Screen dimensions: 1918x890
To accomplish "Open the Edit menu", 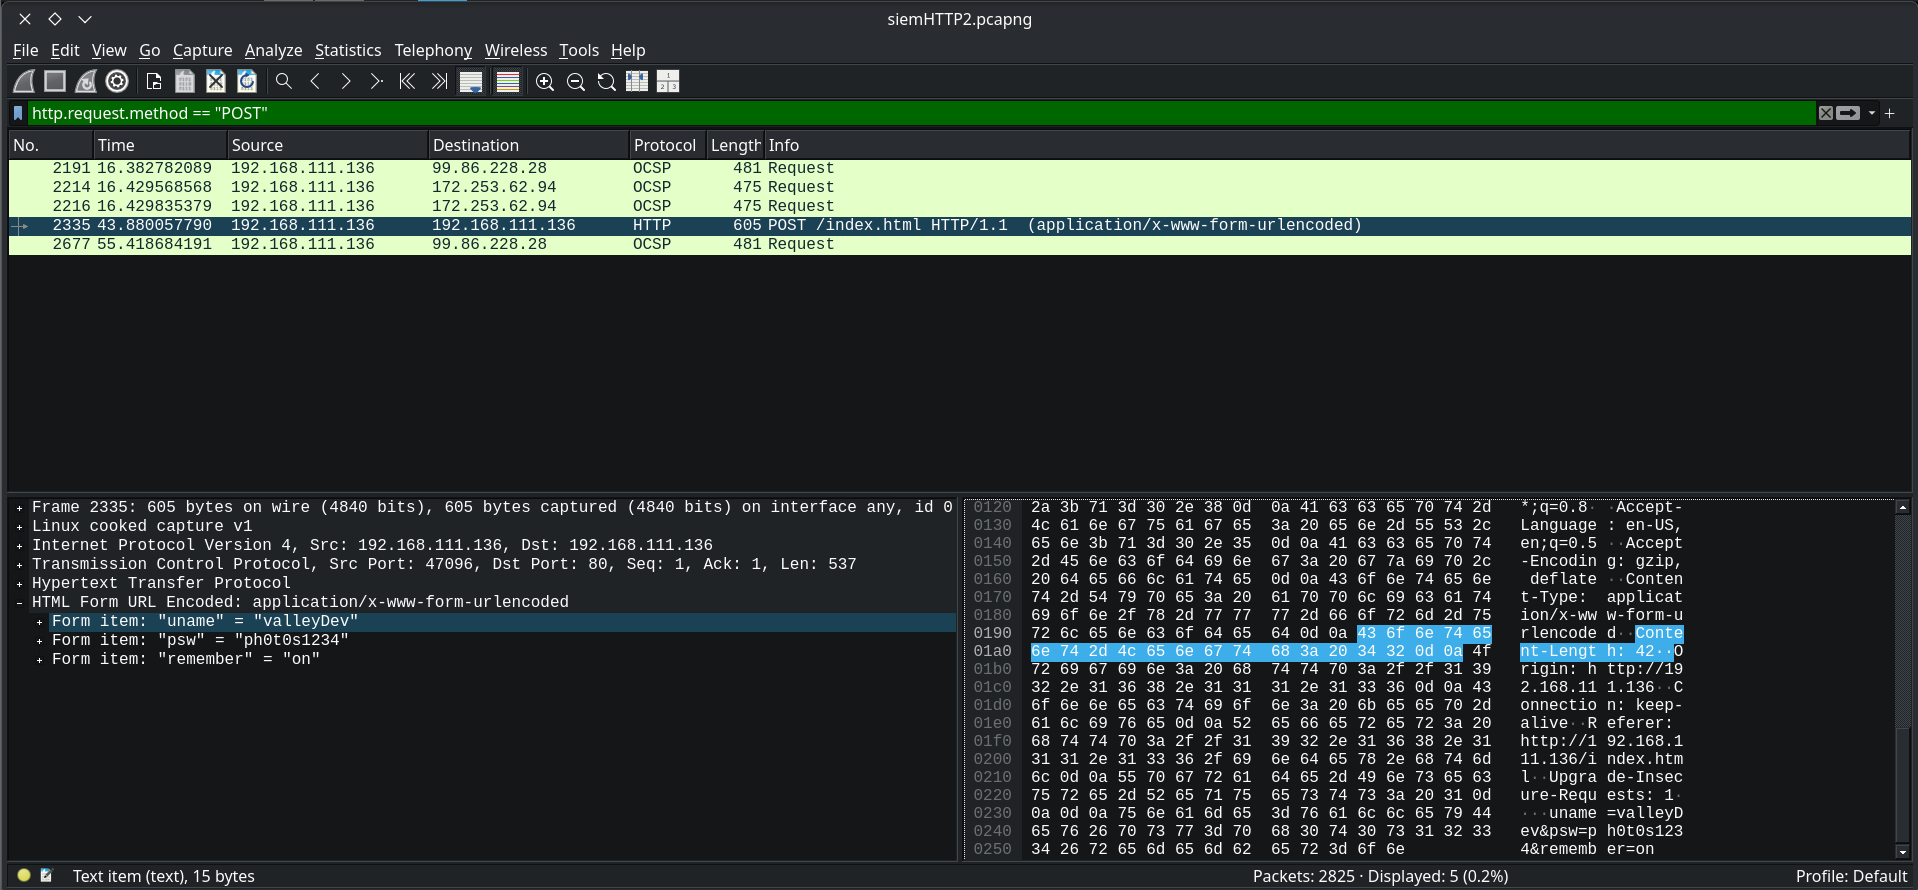I will click(x=65, y=50).
